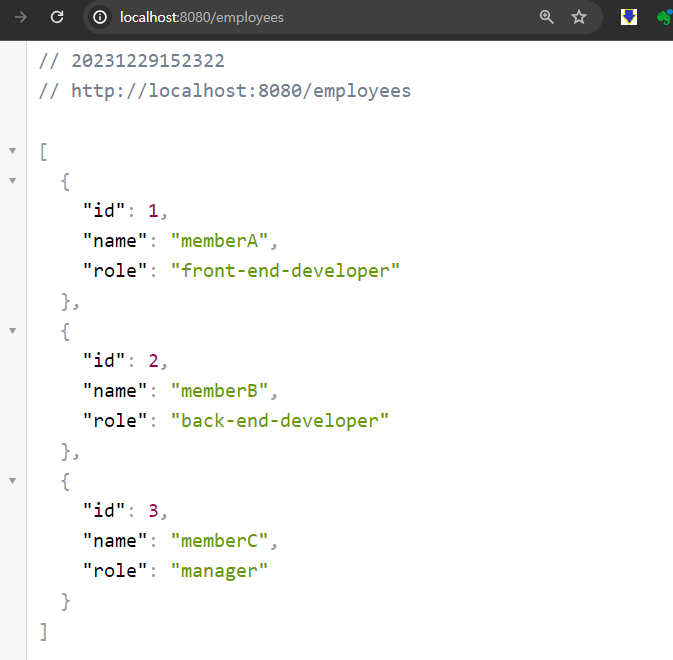Collapse the root JSON array
The height and width of the screenshot is (660, 673).
[x=13, y=151]
